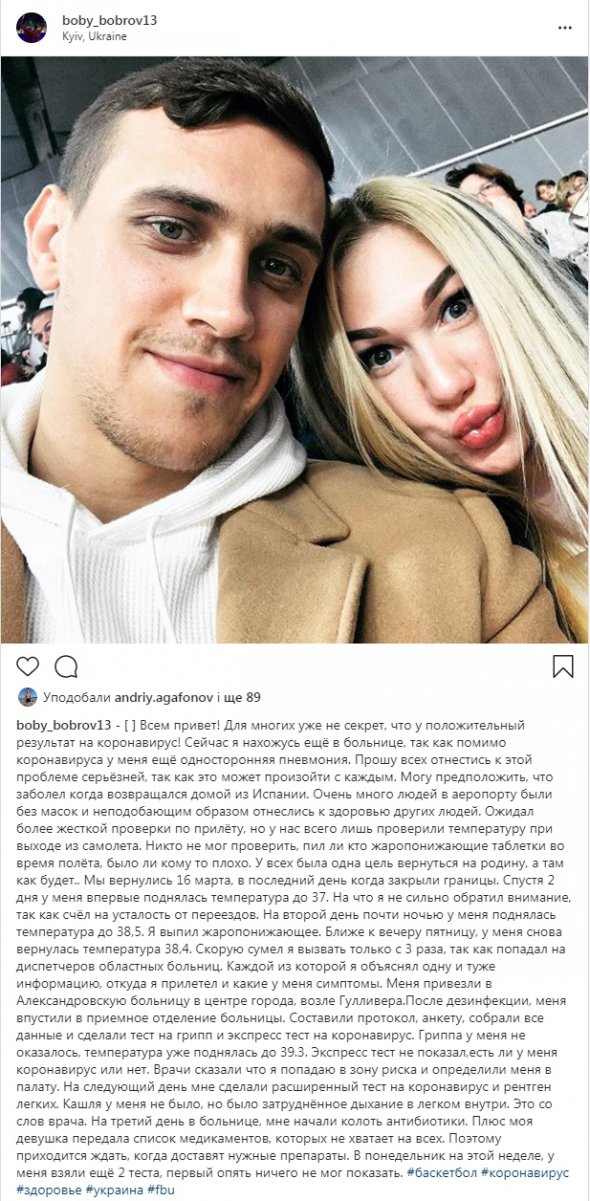The image size is (590, 1201).
Task: Open the #украина hashtag
Action: pyautogui.click(x=116, y=1190)
